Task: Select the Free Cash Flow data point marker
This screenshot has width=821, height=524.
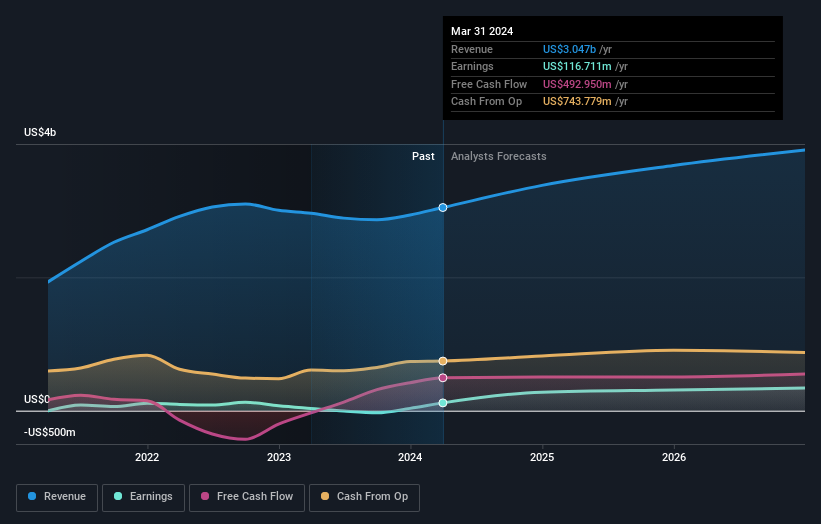Action: (x=443, y=378)
